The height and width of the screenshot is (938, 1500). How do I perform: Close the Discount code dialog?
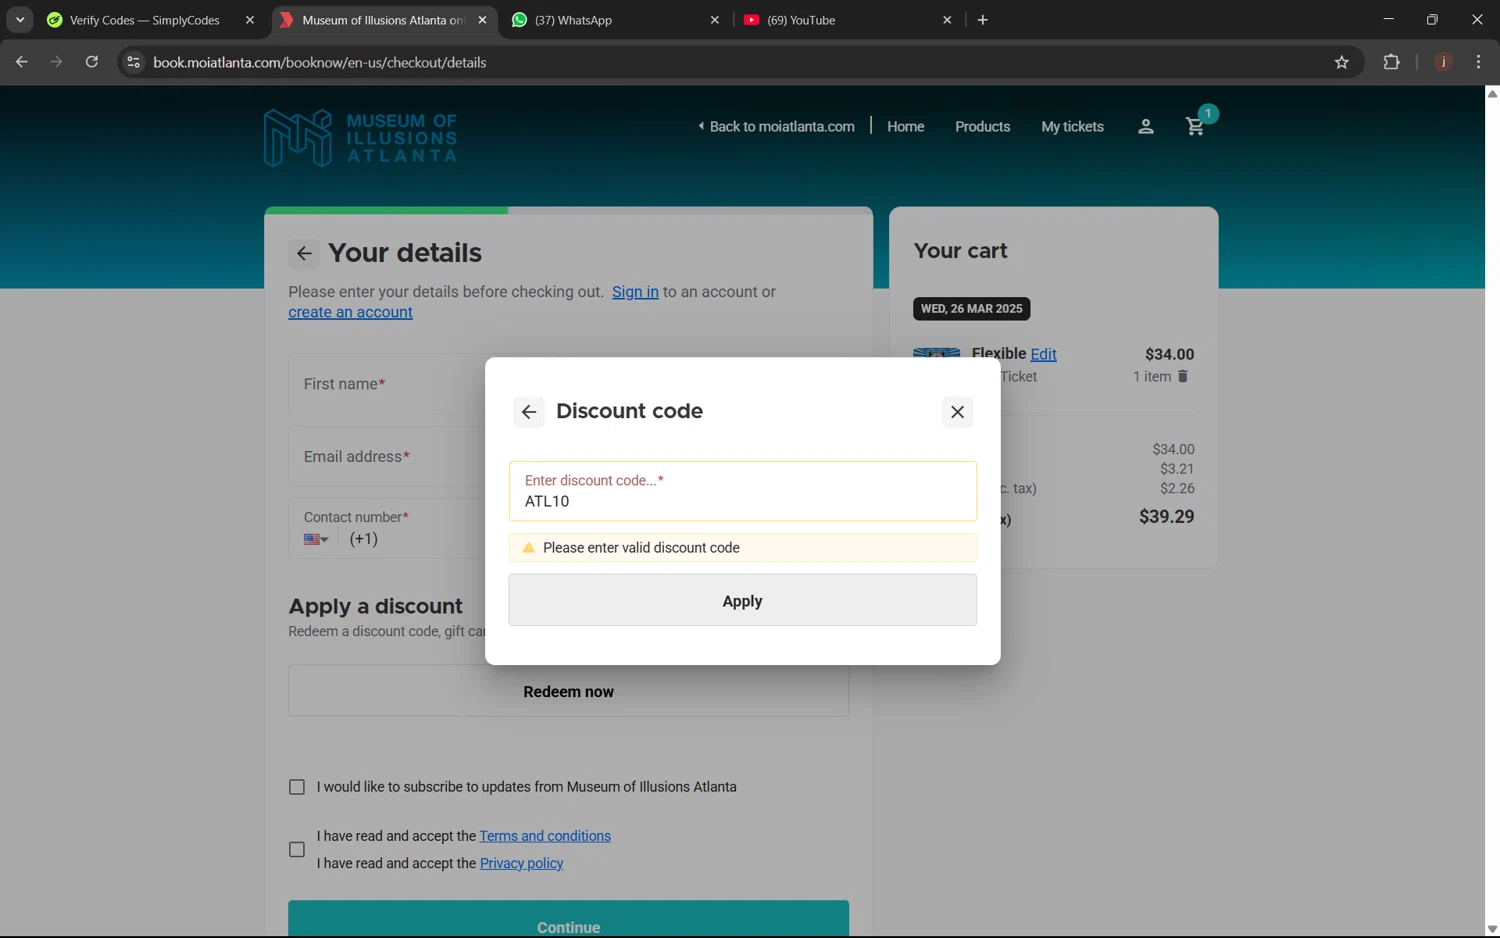tap(957, 412)
